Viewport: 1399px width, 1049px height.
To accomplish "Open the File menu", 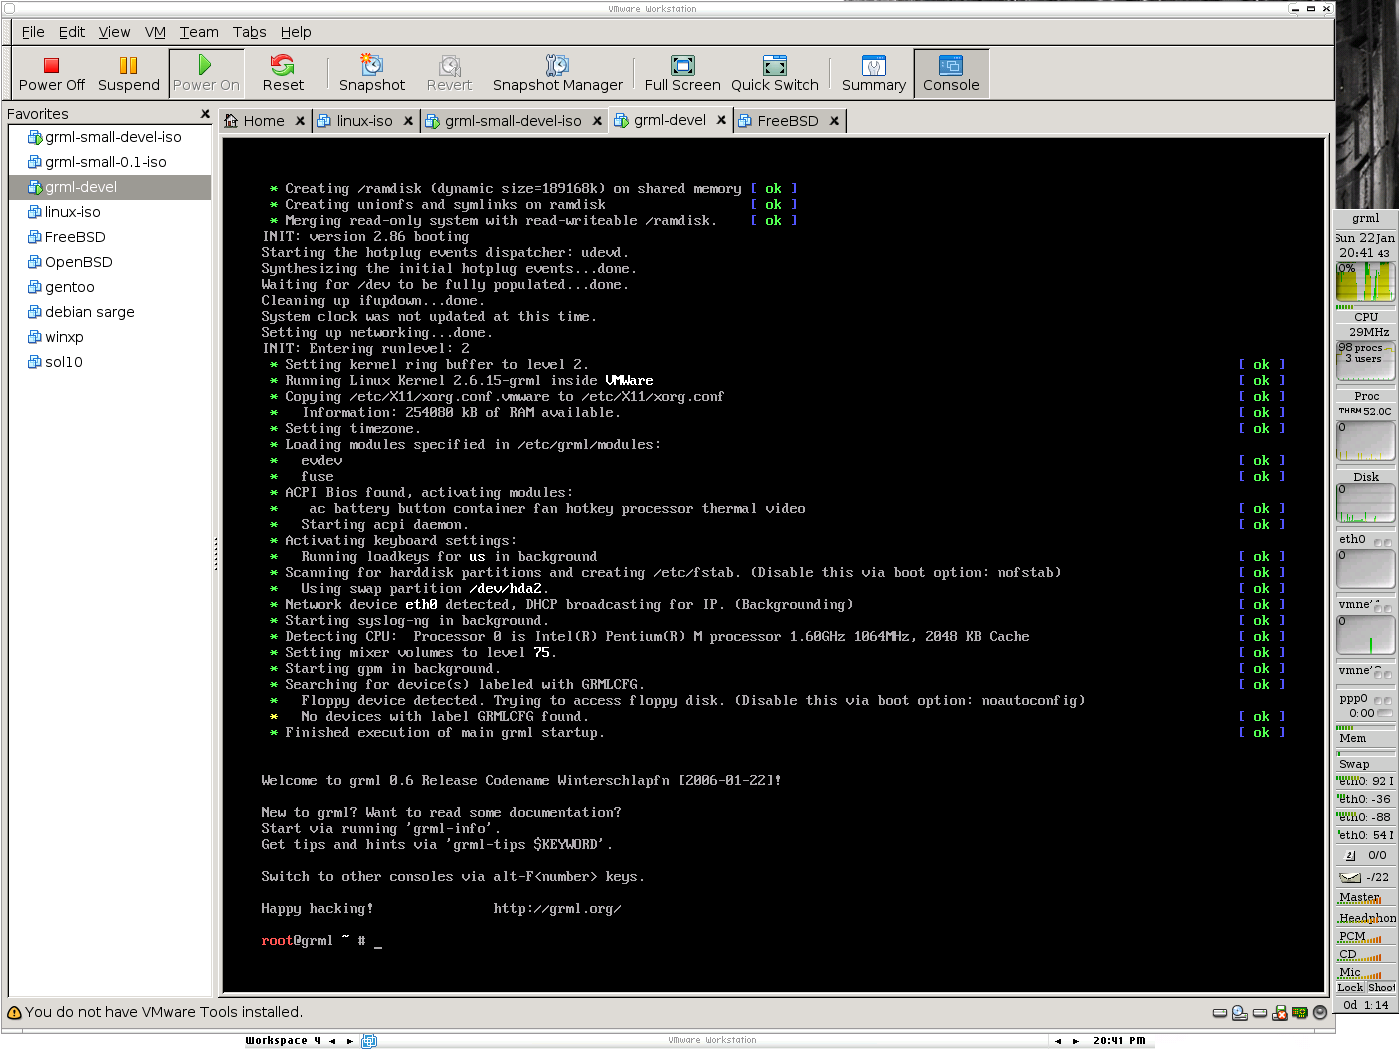I will coord(33,32).
